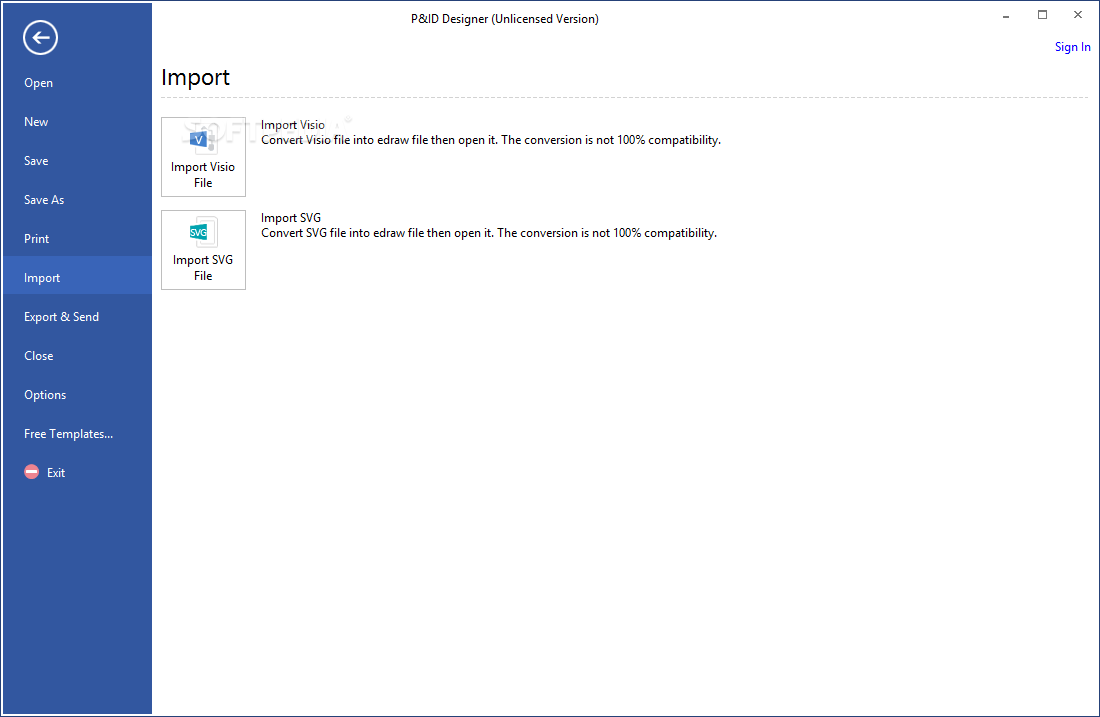Click the 'Import' page title
Image resolution: width=1100 pixels, height=717 pixels.
tap(196, 77)
